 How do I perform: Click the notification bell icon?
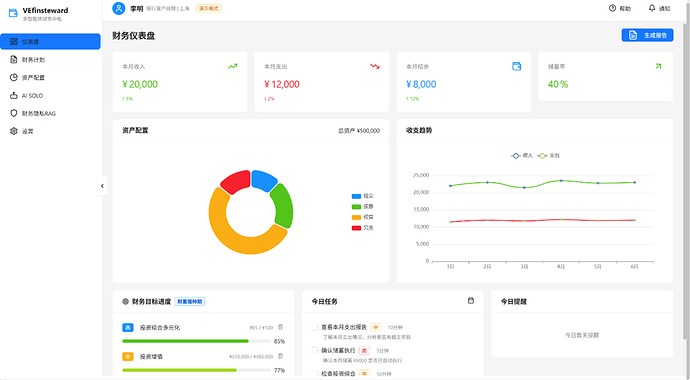652,8
